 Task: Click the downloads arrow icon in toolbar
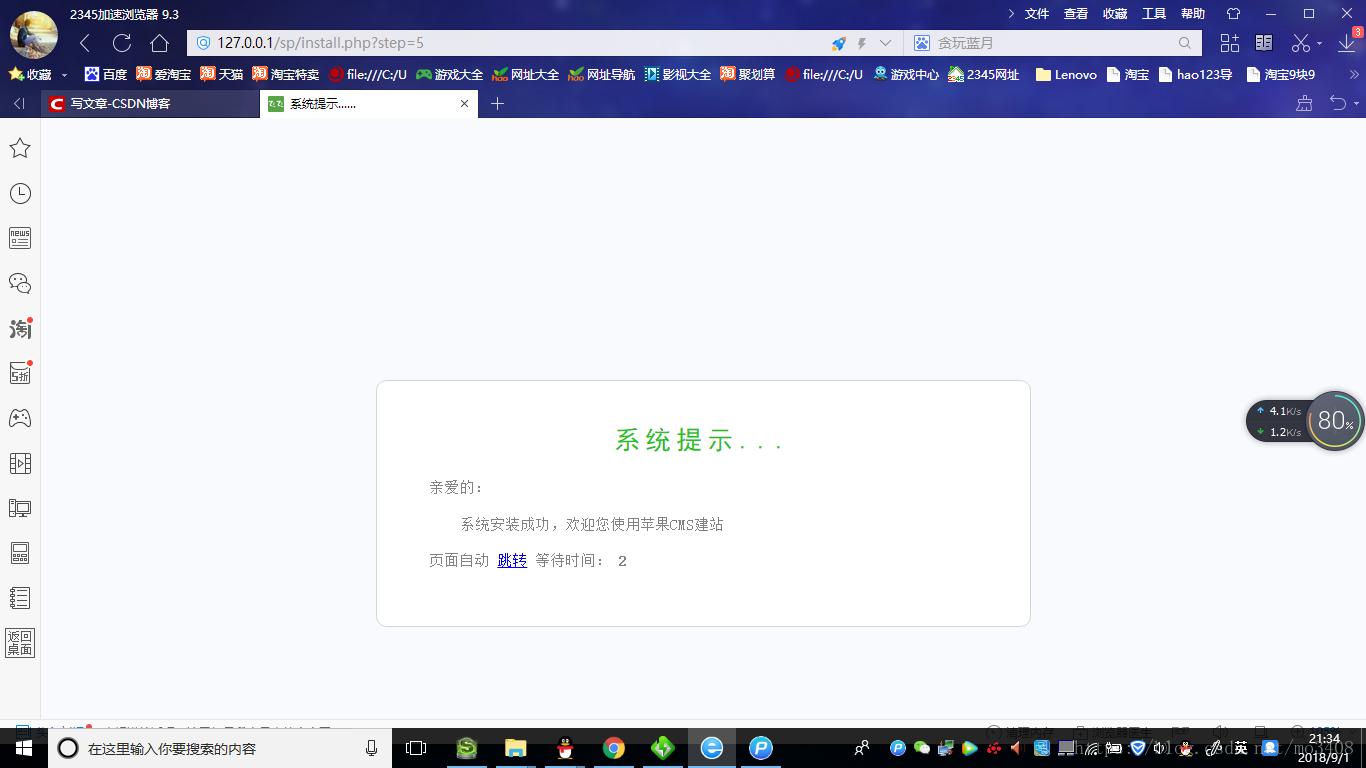point(1346,43)
